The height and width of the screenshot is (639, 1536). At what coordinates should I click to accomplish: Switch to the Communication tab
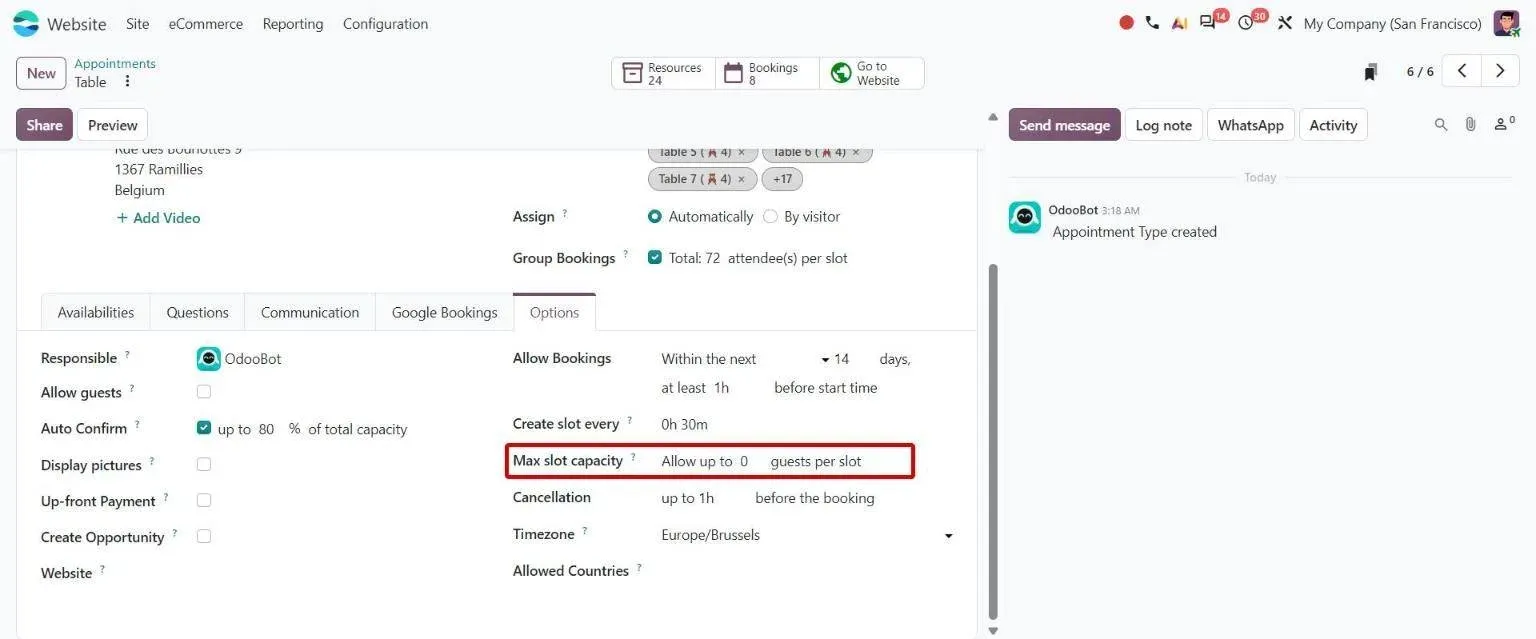[x=310, y=312]
